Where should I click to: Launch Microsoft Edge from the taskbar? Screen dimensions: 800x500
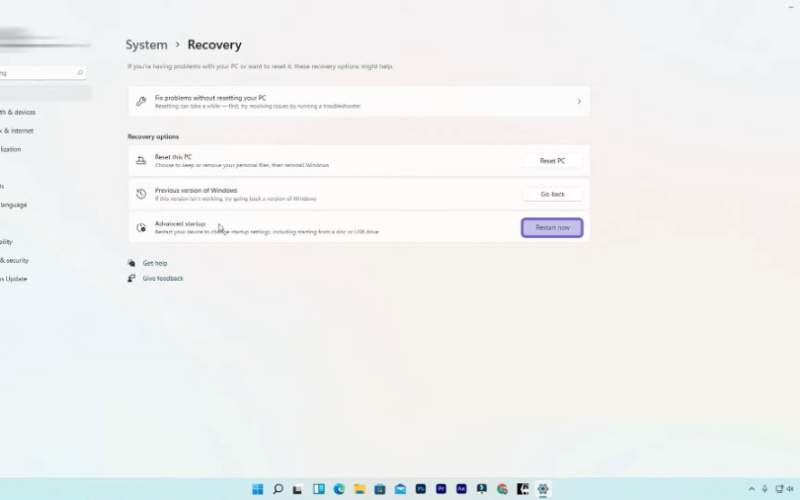[x=339, y=489]
